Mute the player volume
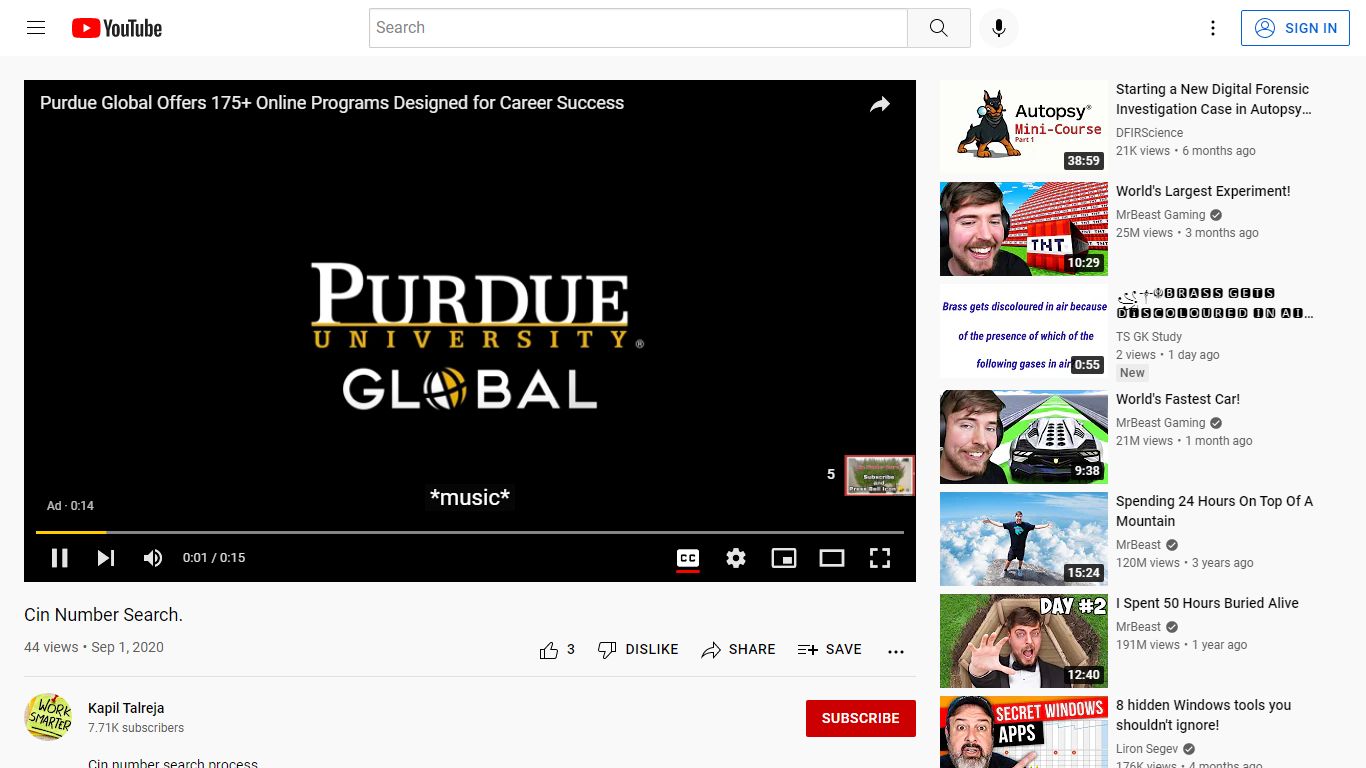 pos(152,558)
